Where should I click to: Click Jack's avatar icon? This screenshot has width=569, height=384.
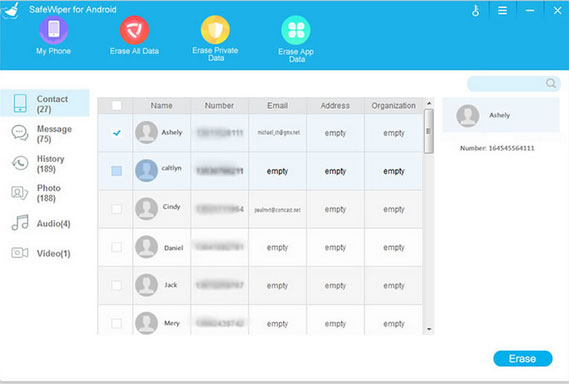click(146, 285)
